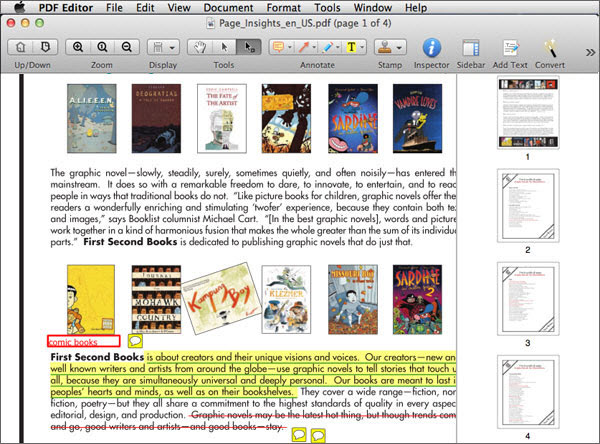The height and width of the screenshot is (444, 600).
Task: Open the Format menu
Action: tap(284, 8)
